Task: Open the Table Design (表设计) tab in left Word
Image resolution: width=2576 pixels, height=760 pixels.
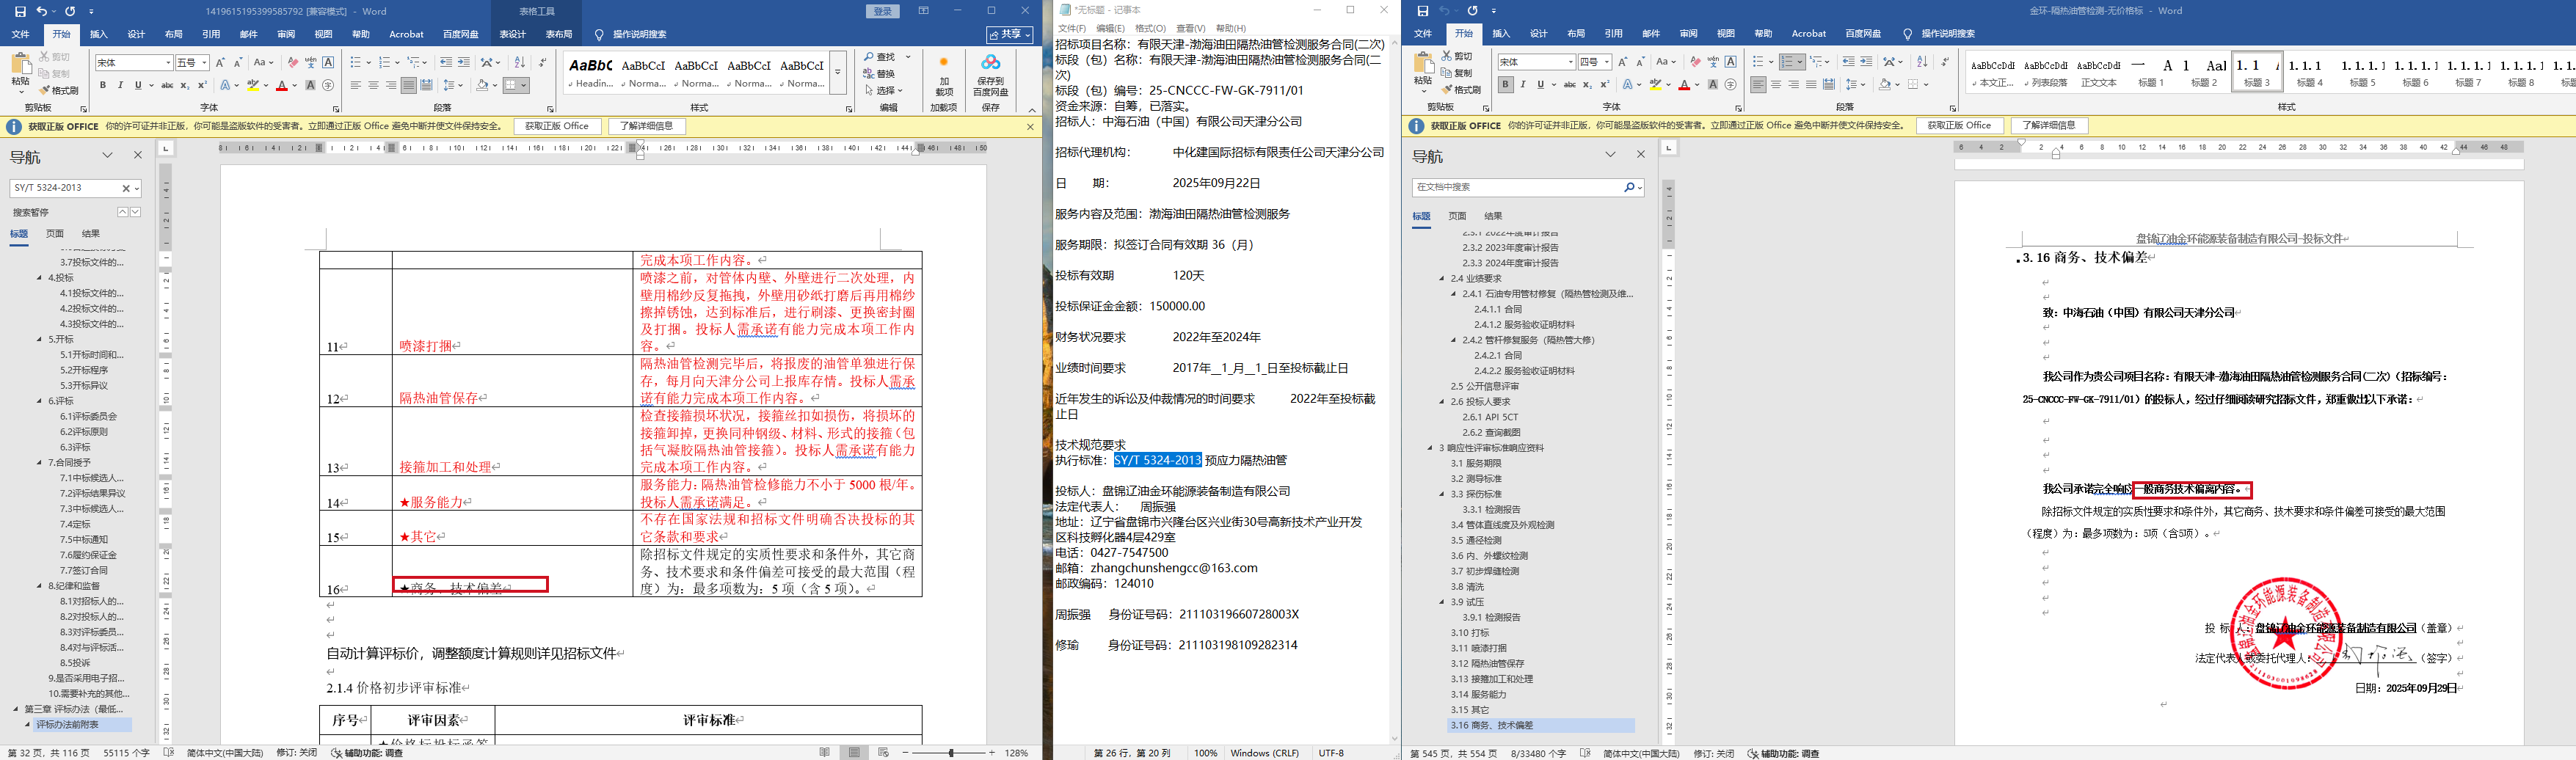Action: coord(513,34)
